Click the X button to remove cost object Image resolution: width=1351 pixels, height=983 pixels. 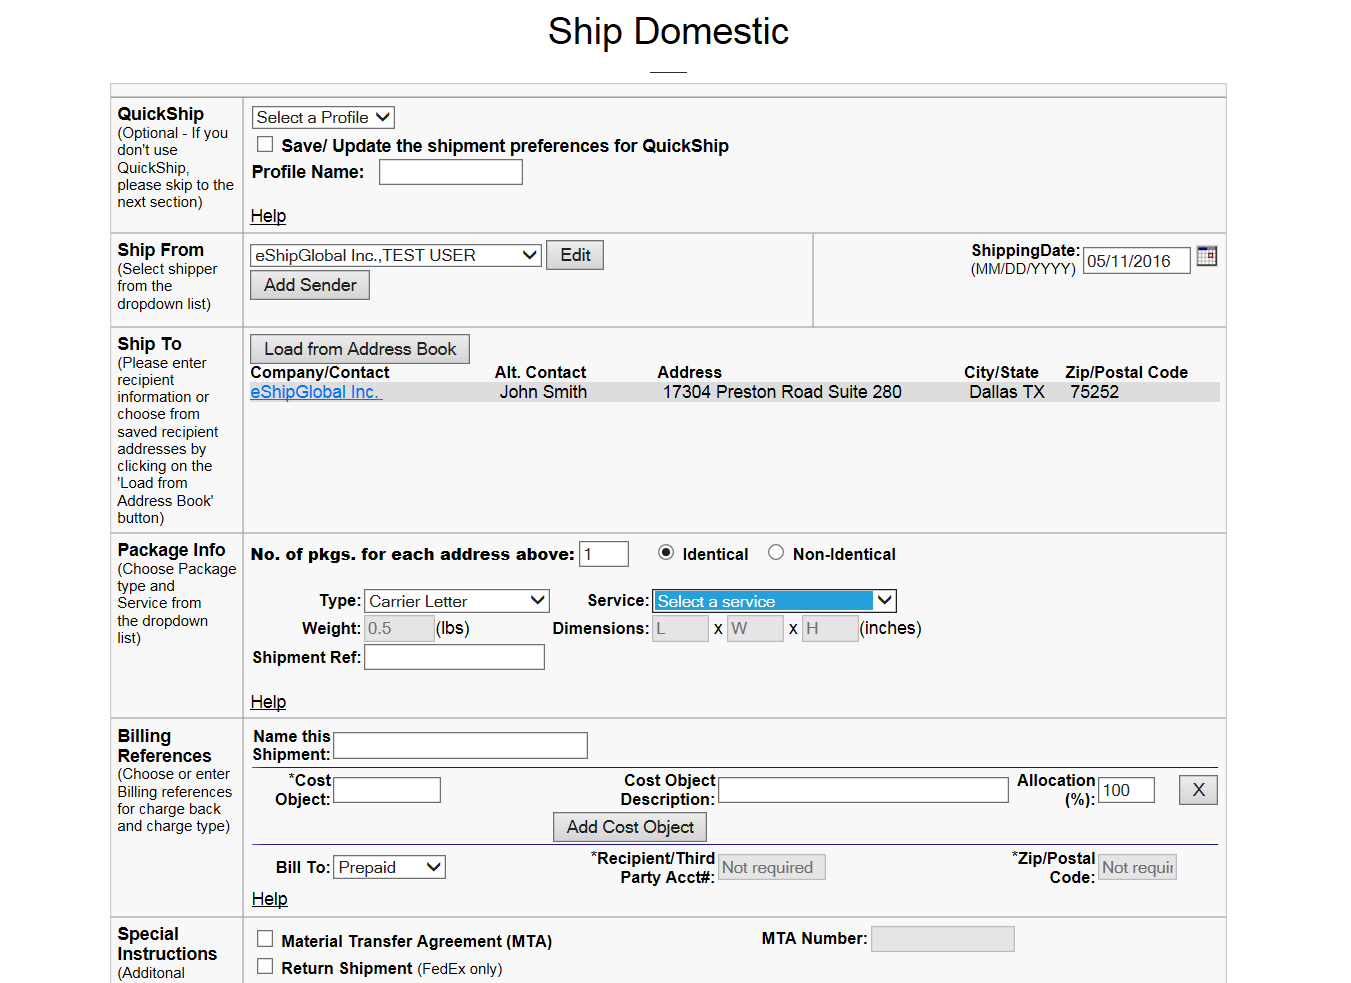click(x=1197, y=790)
